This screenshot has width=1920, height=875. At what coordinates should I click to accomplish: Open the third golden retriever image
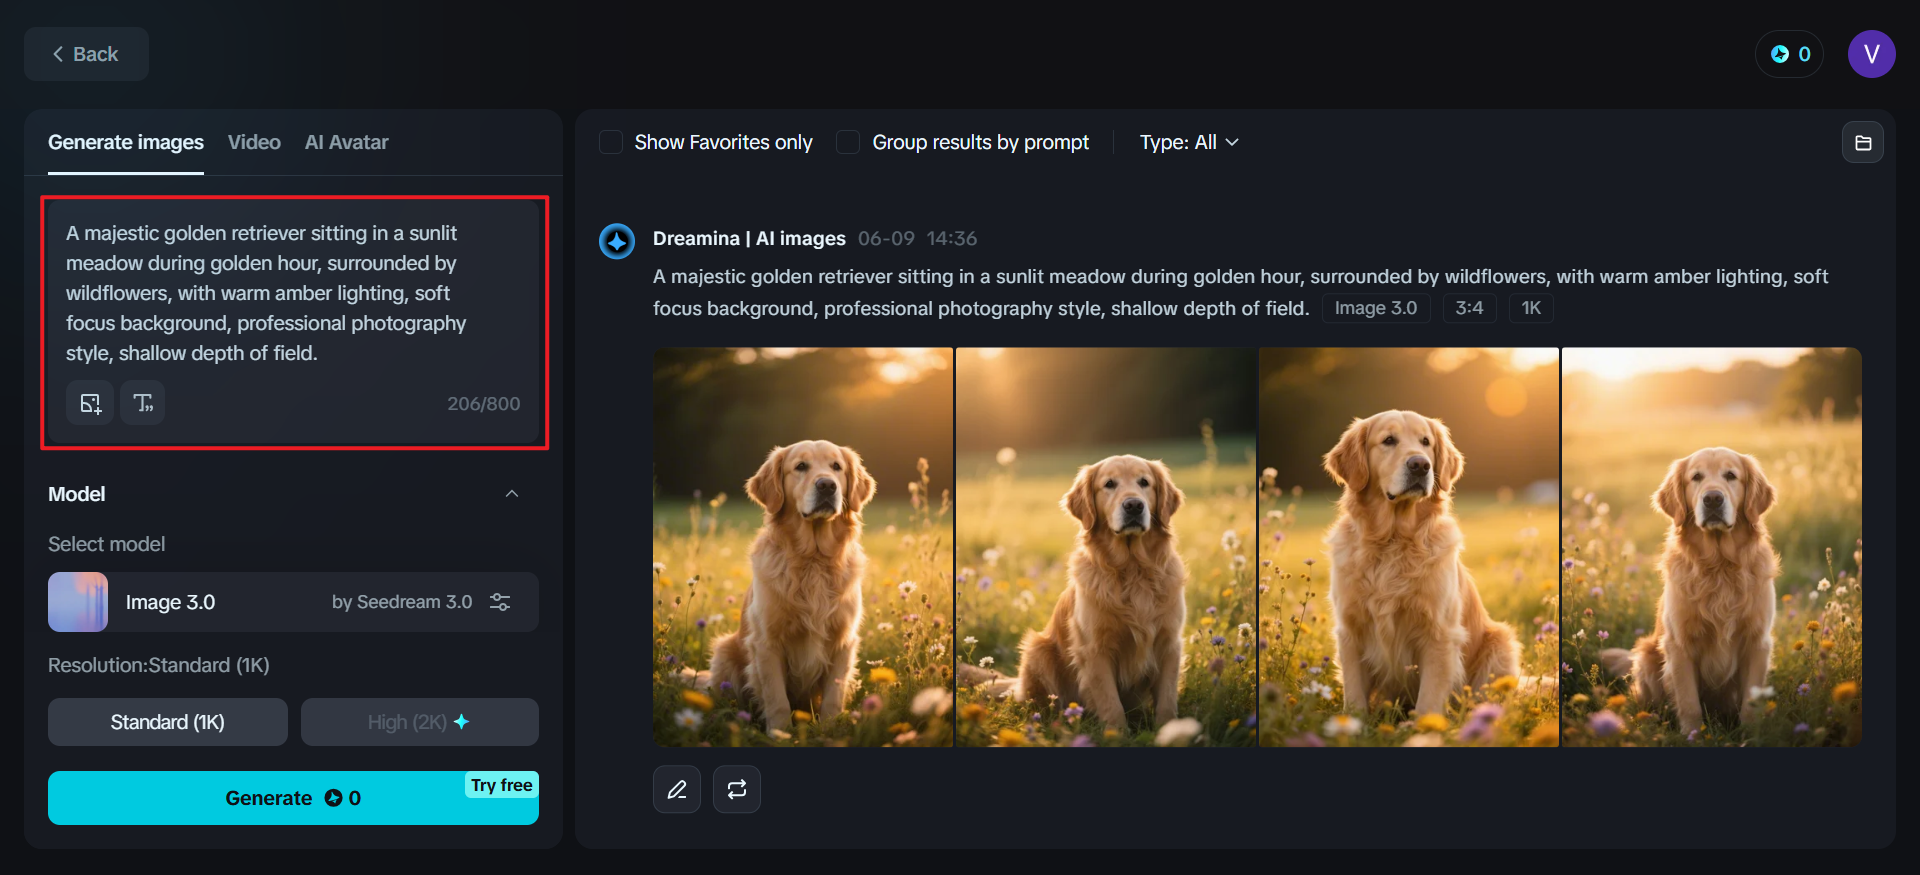click(1409, 547)
